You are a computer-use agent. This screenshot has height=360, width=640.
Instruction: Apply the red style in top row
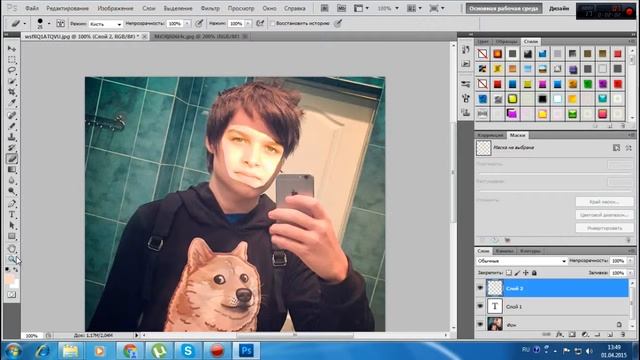click(x=618, y=54)
